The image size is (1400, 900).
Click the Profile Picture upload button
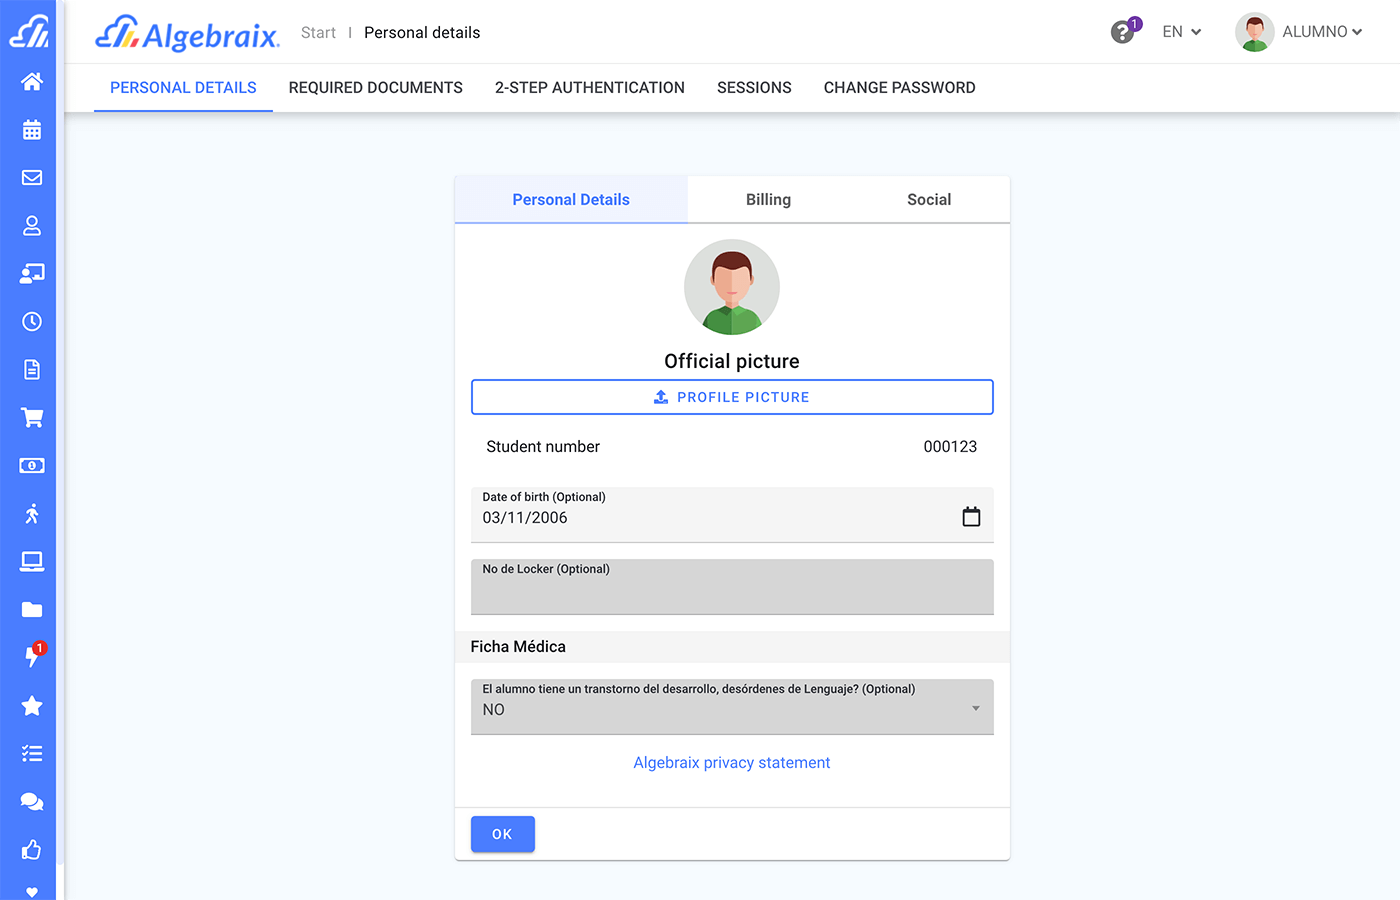tap(732, 397)
